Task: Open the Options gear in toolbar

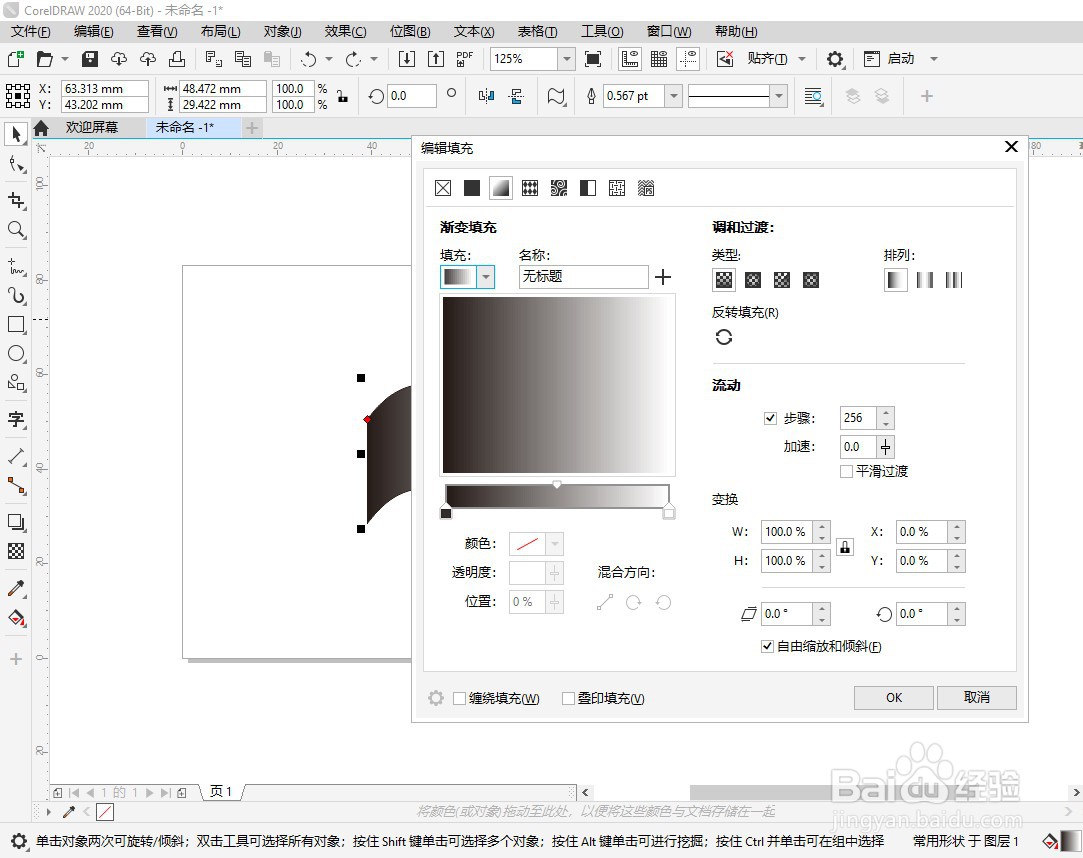Action: pyautogui.click(x=835, y=59)
